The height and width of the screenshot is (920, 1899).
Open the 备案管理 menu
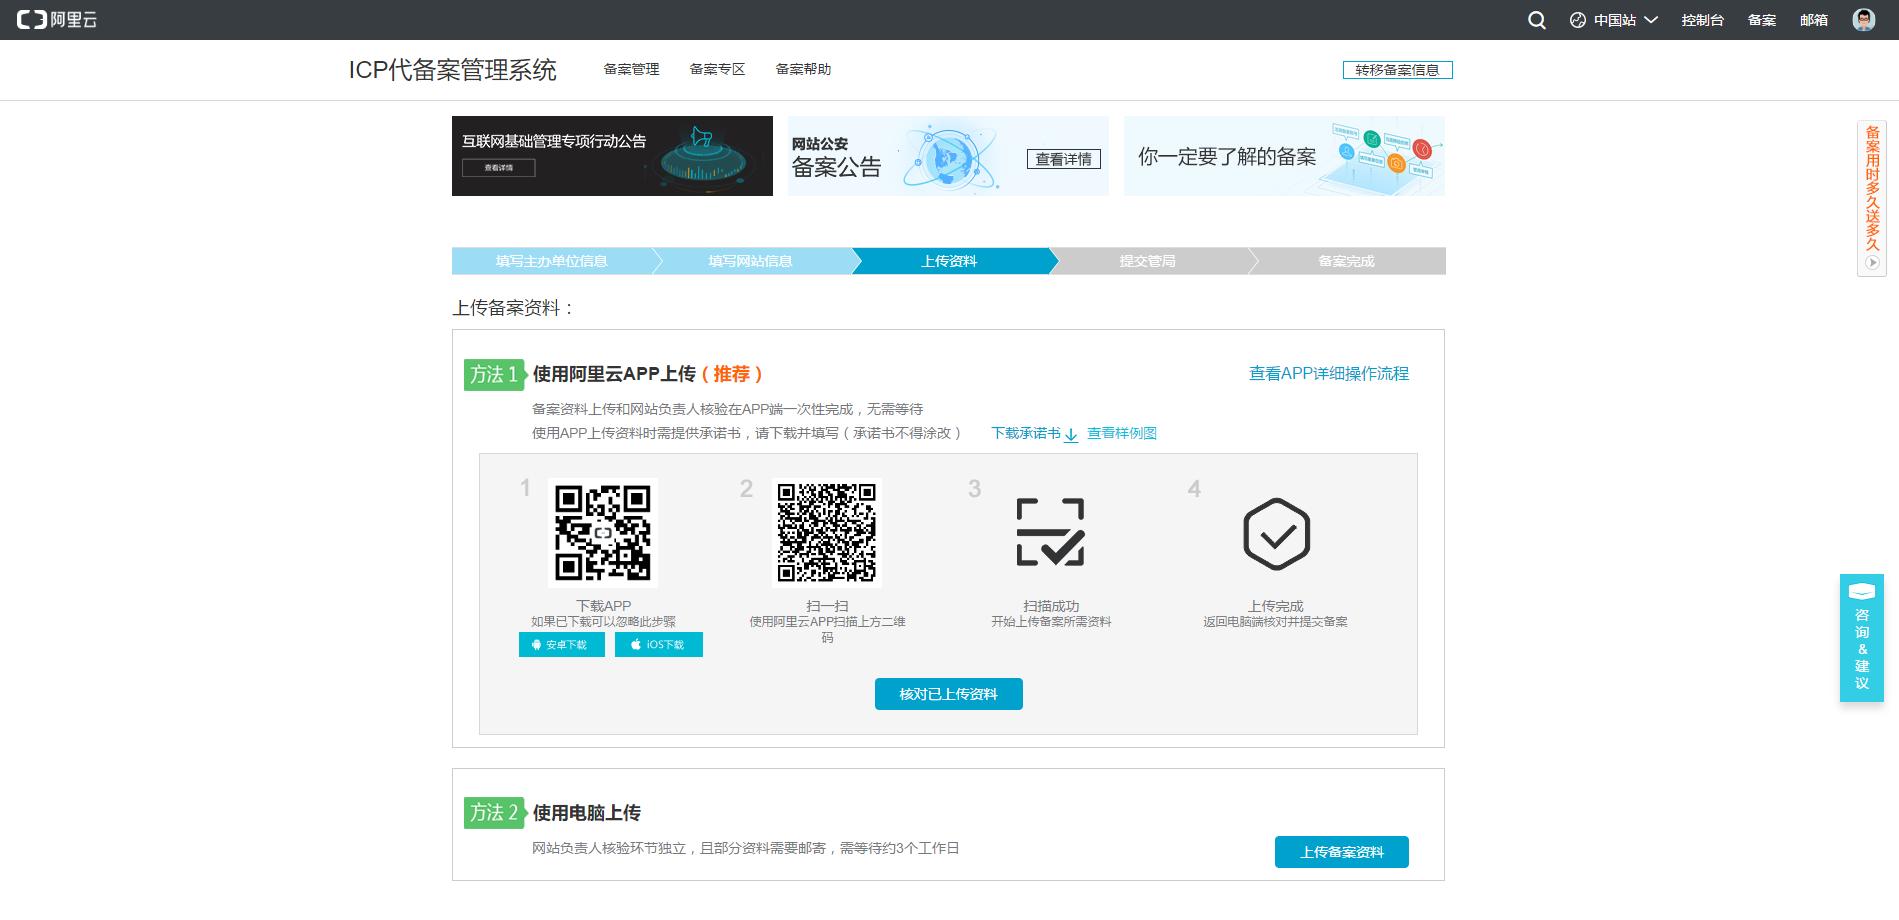(631, 69)
